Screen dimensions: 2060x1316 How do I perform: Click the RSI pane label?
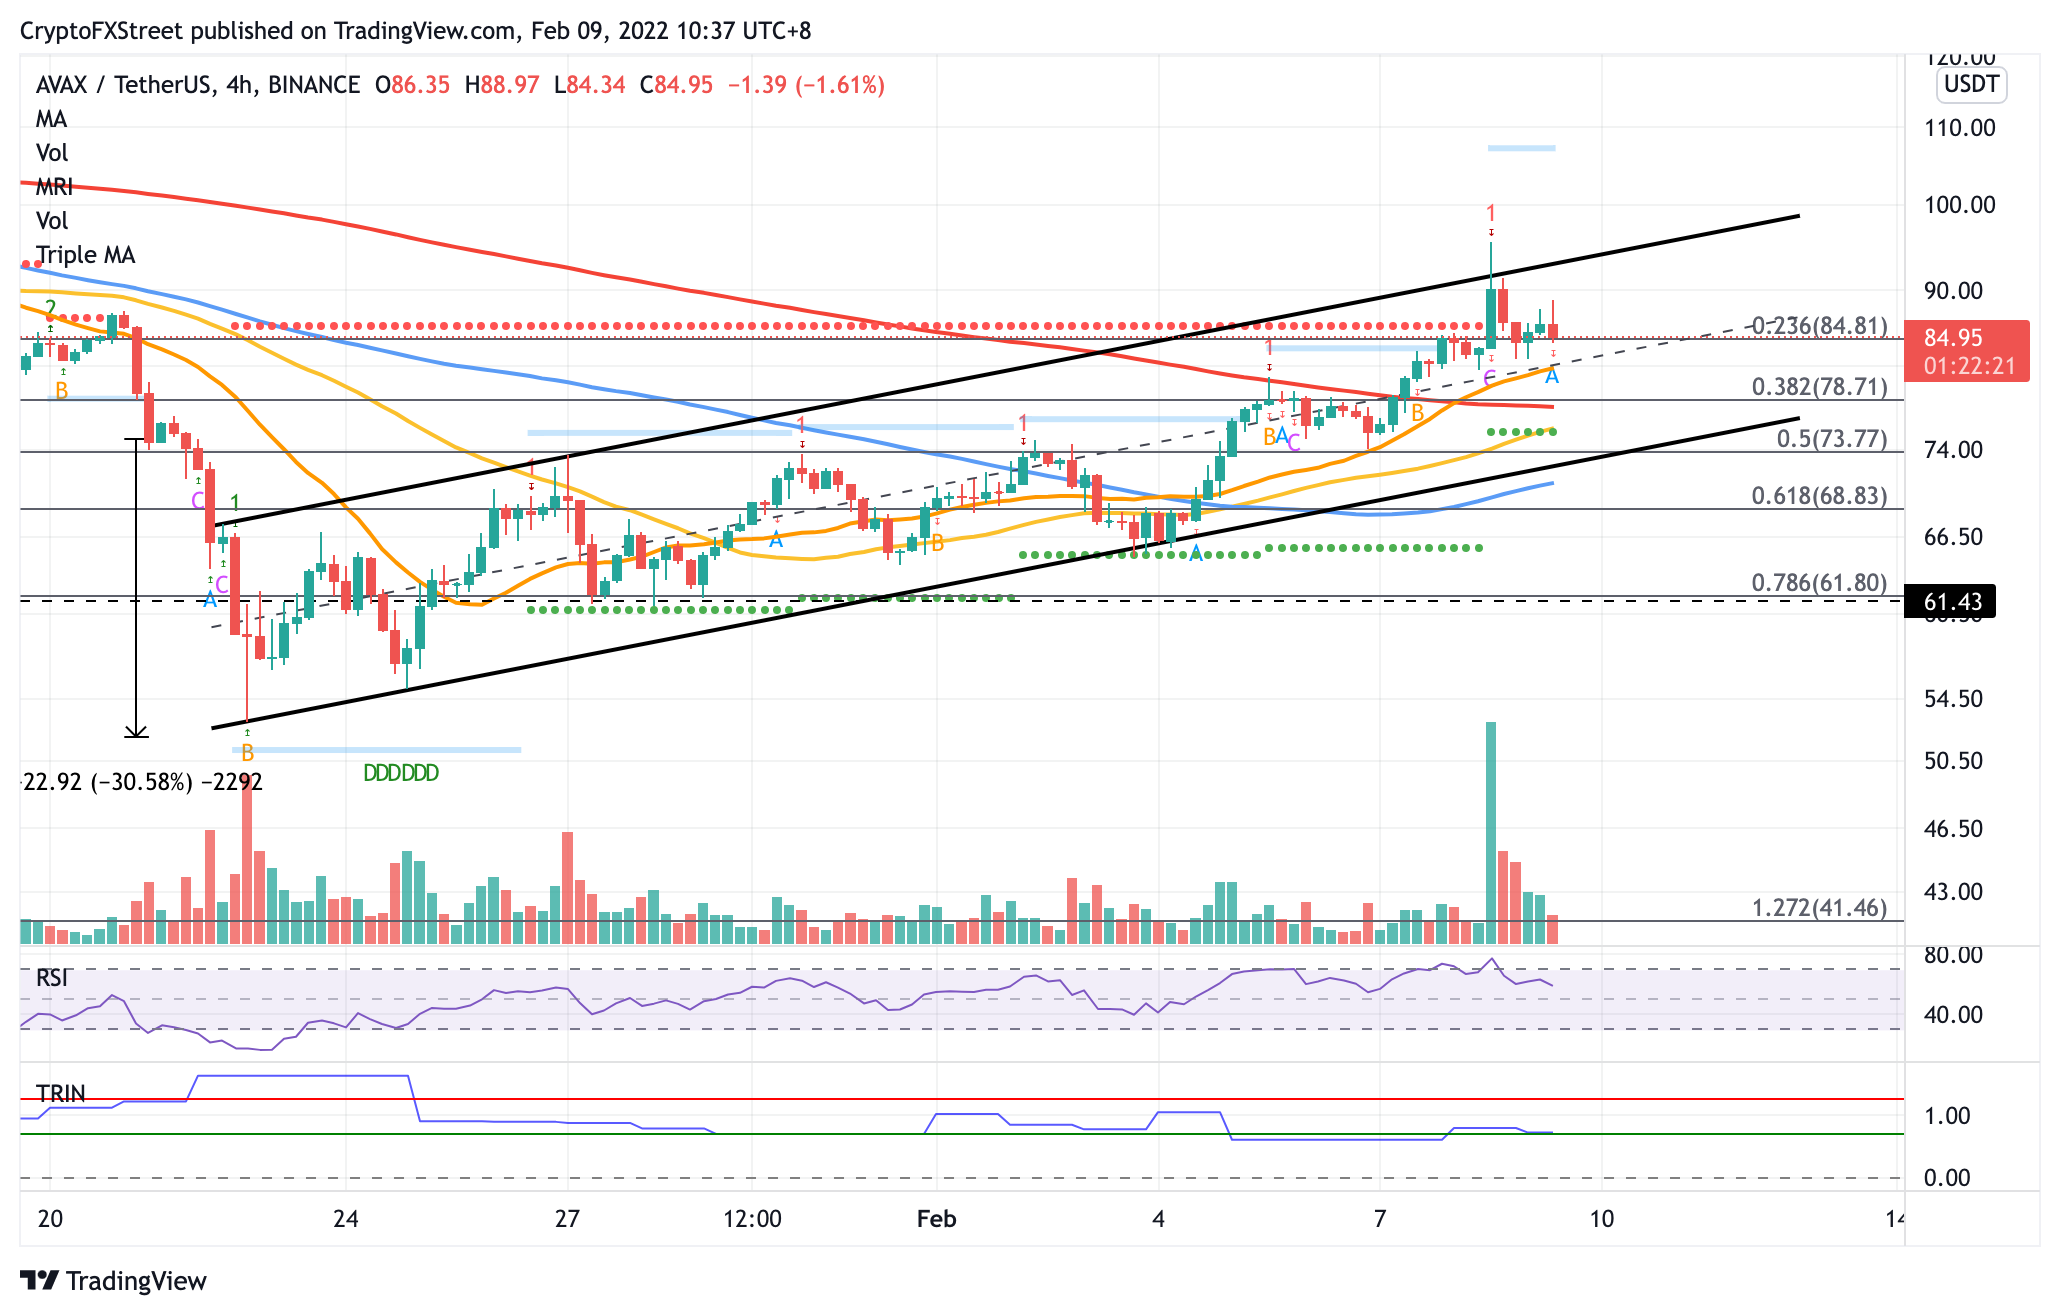pyautogui.click(x=53, y=977)
